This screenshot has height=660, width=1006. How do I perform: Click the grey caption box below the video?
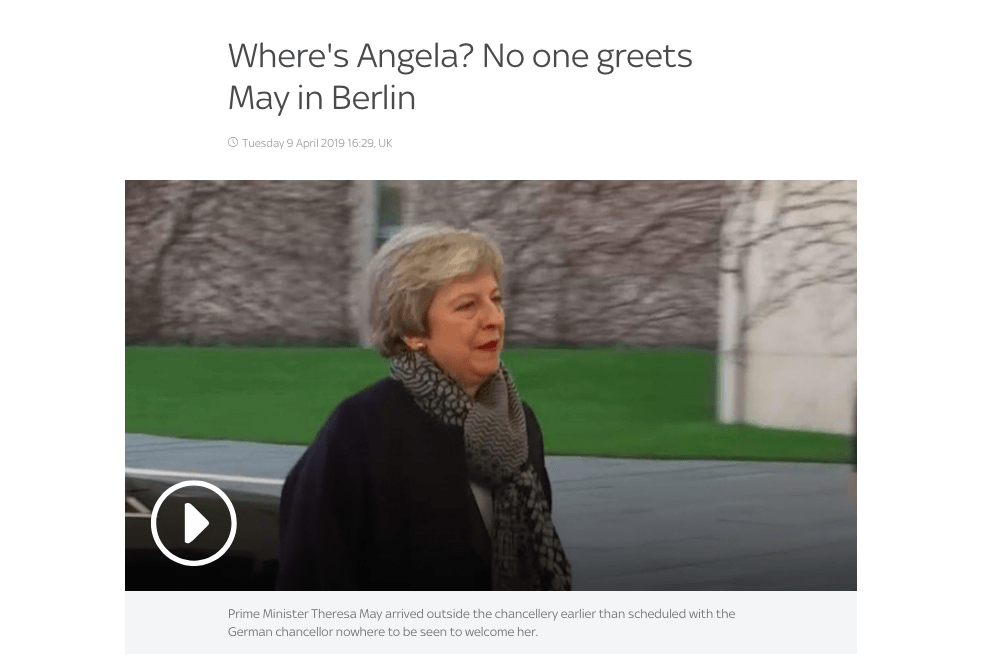(x=491, y=623)
